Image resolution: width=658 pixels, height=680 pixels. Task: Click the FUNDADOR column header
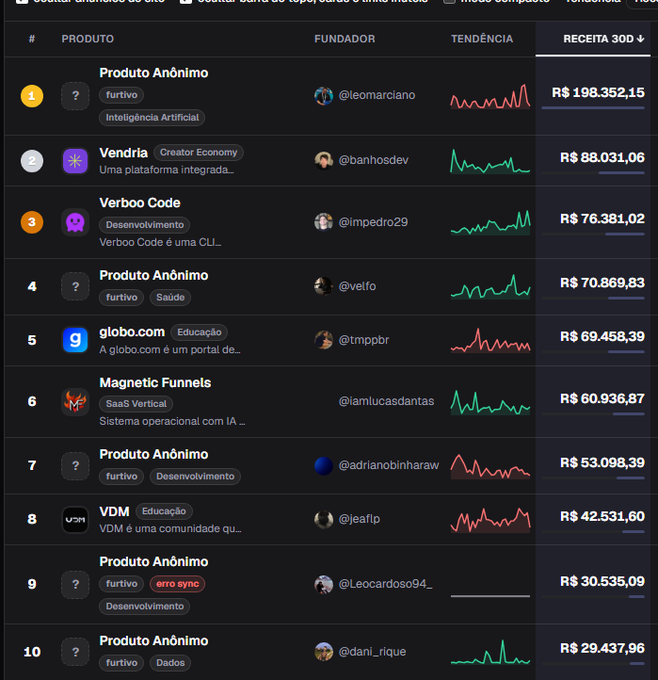coord(344,39)
